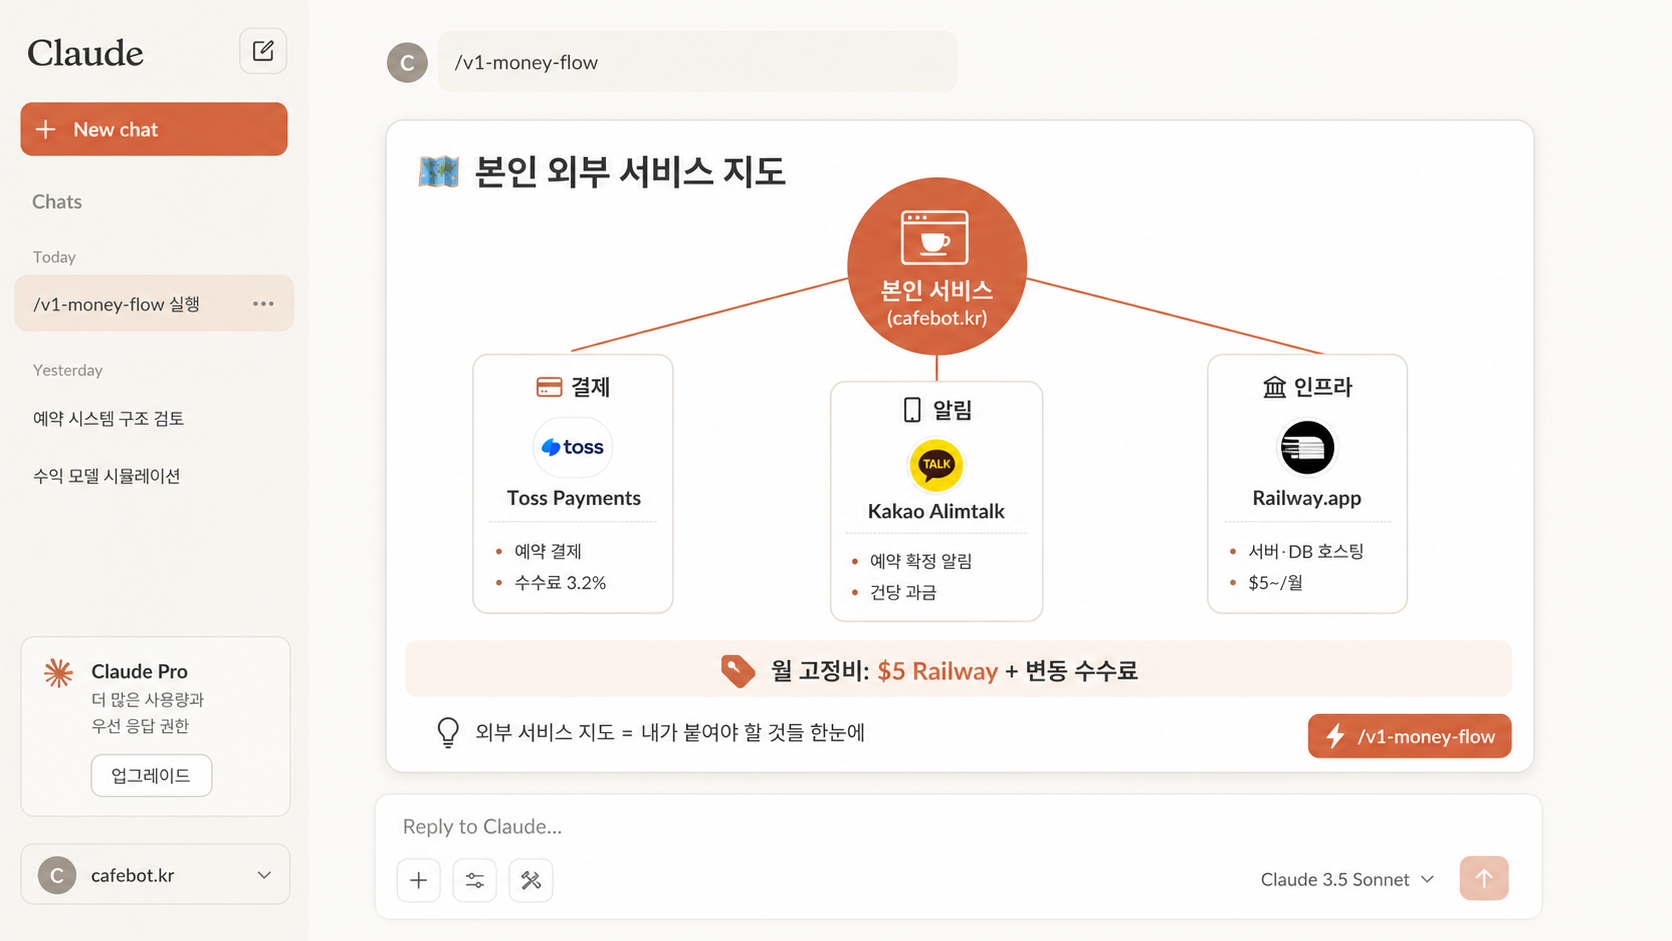Click the toss logo
Screen dimensions: 1672x941
coord(573,447)
